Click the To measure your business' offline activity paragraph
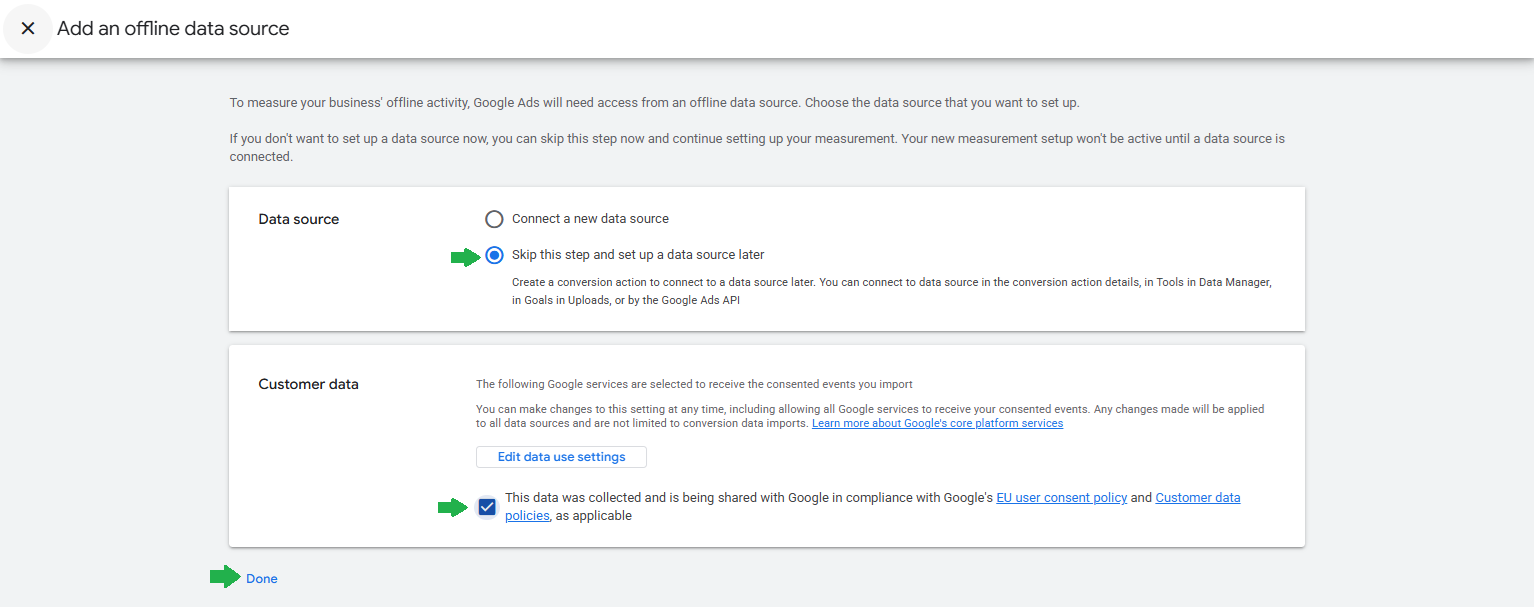Image resolution: width=1534 pixels, height=607 pixels. [654, 103]
